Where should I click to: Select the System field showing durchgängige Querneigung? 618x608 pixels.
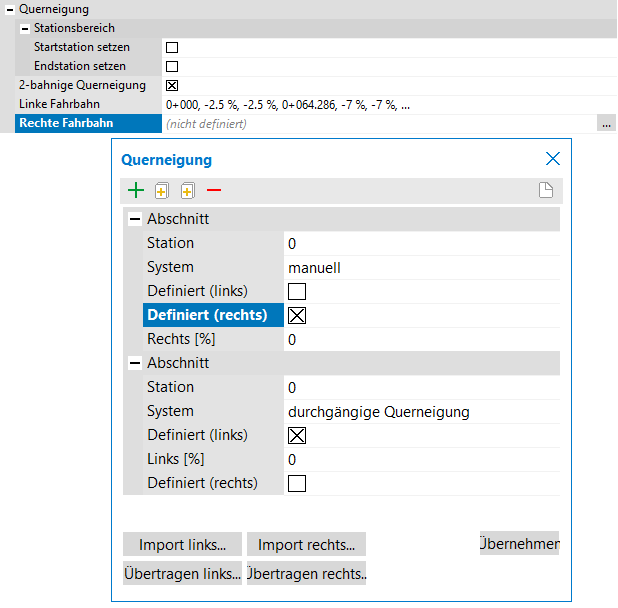(420, 411)
